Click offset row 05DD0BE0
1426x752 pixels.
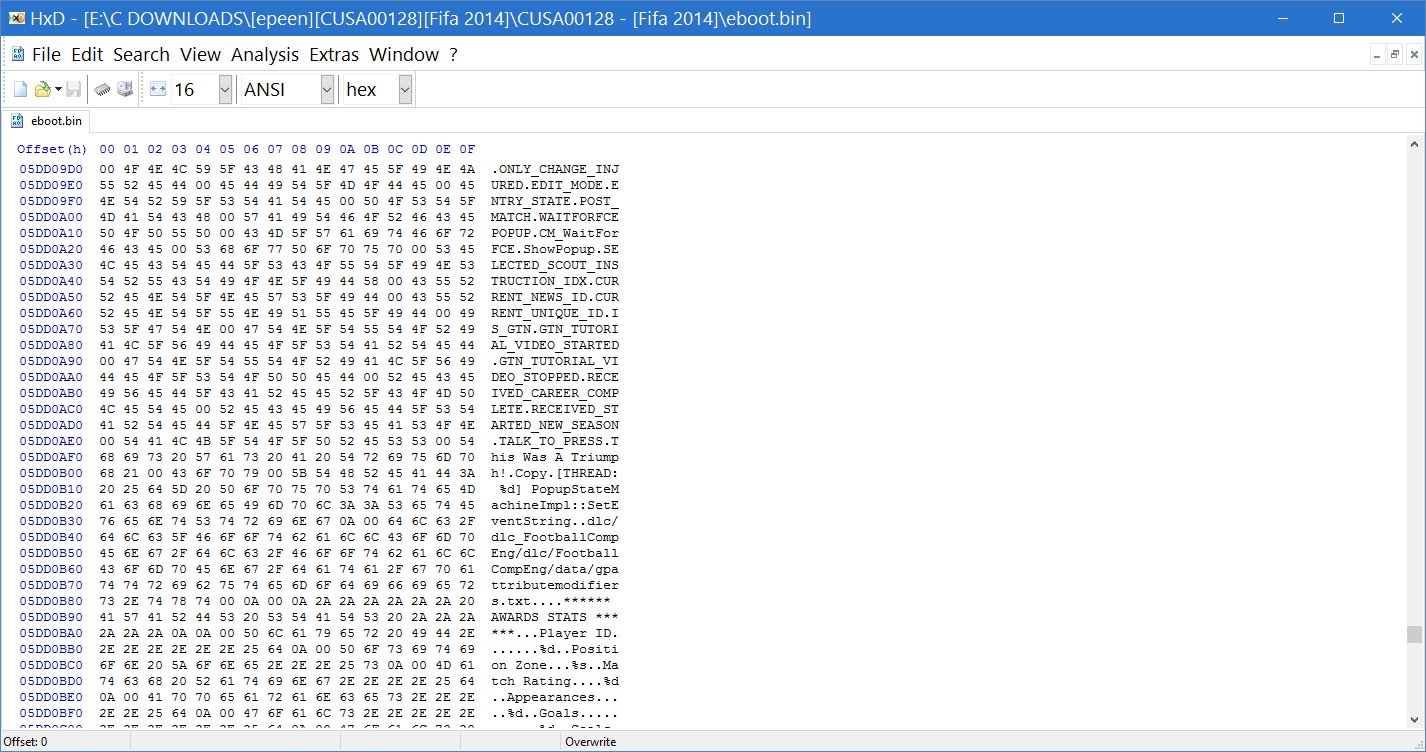point(51,697)
